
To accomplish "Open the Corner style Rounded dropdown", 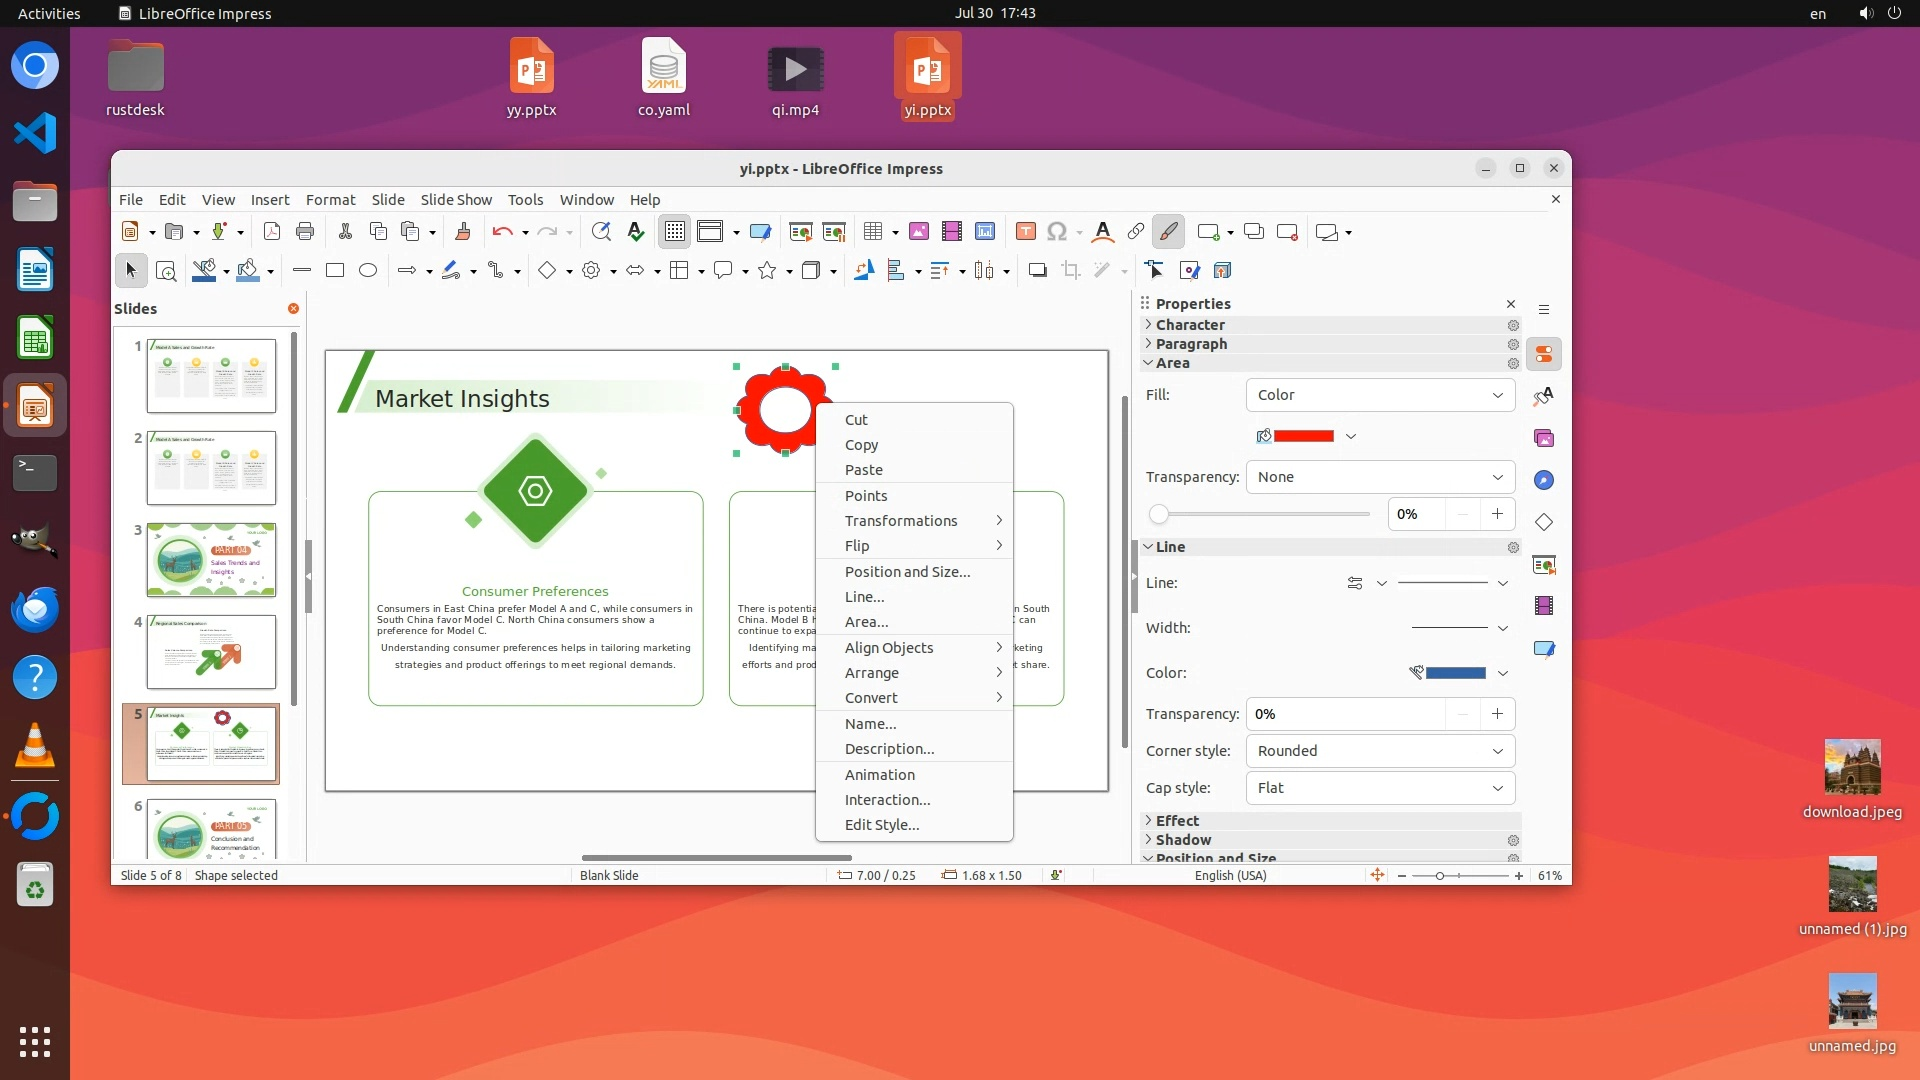I will click(1380, 751).
